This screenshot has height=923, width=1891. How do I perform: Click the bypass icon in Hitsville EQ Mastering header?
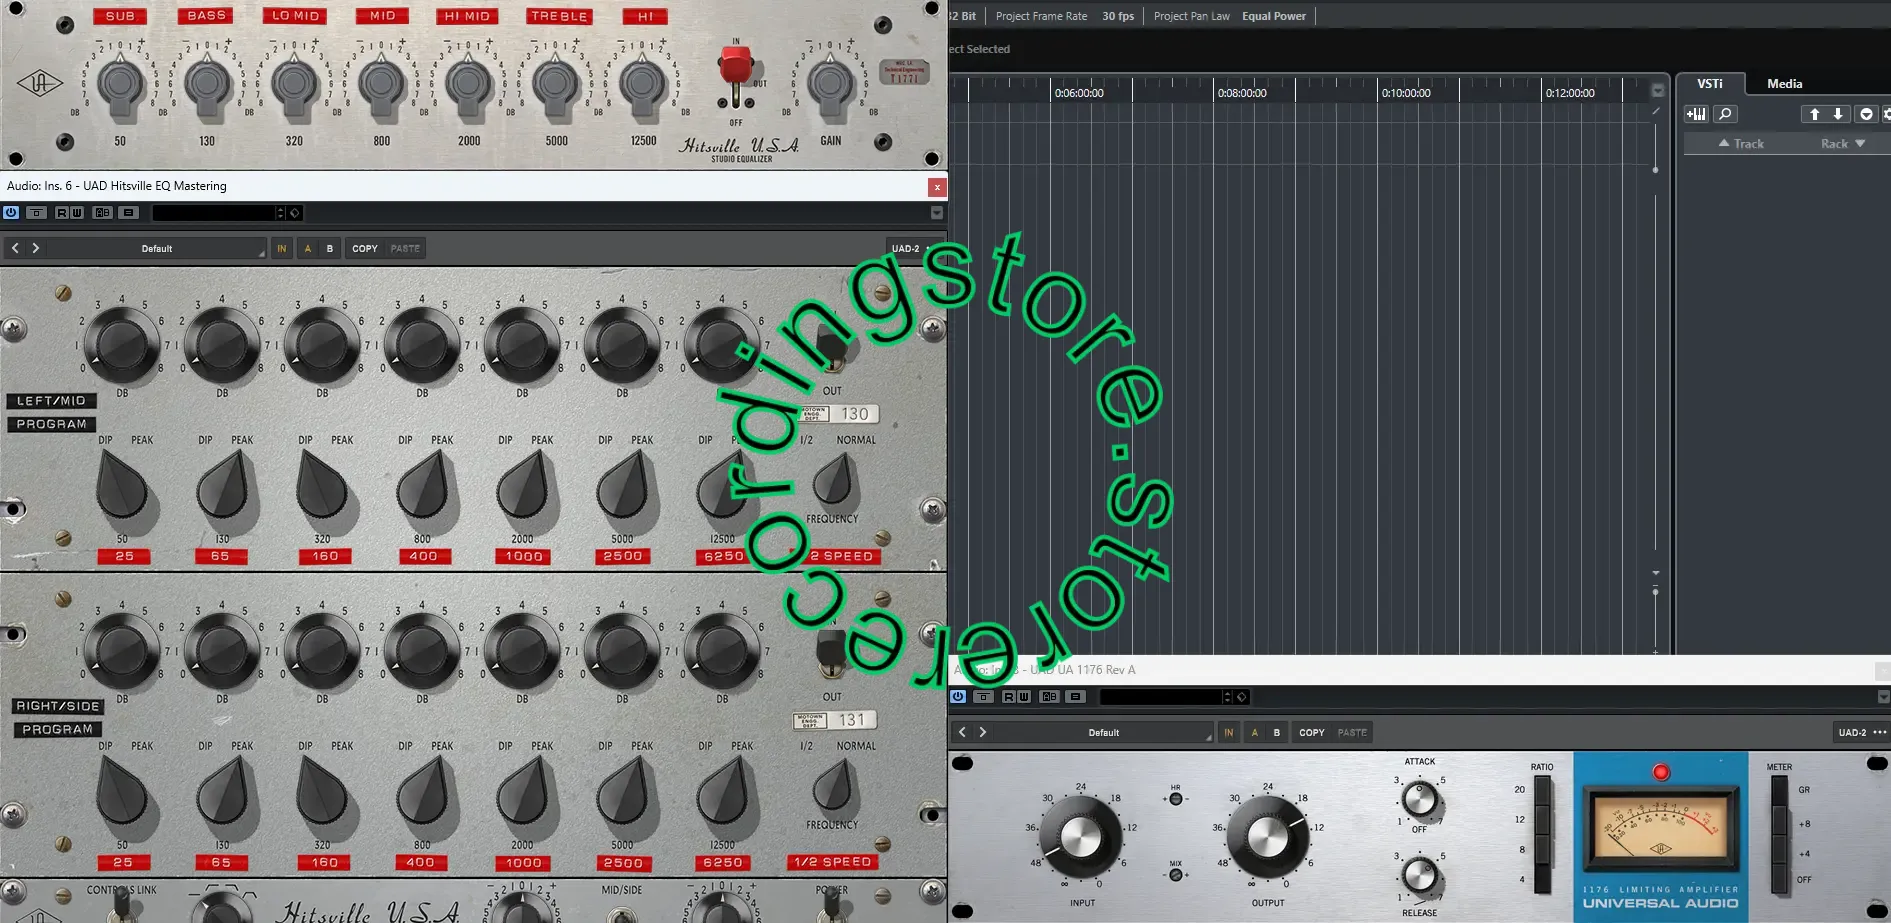(36, 213)
